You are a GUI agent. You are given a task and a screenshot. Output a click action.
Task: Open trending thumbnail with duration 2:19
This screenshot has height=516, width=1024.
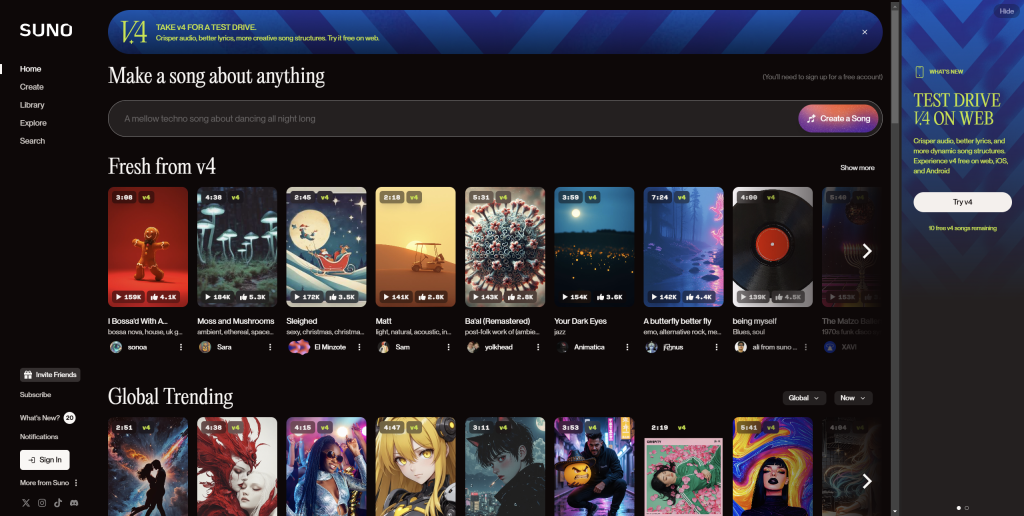pos(683,466)
